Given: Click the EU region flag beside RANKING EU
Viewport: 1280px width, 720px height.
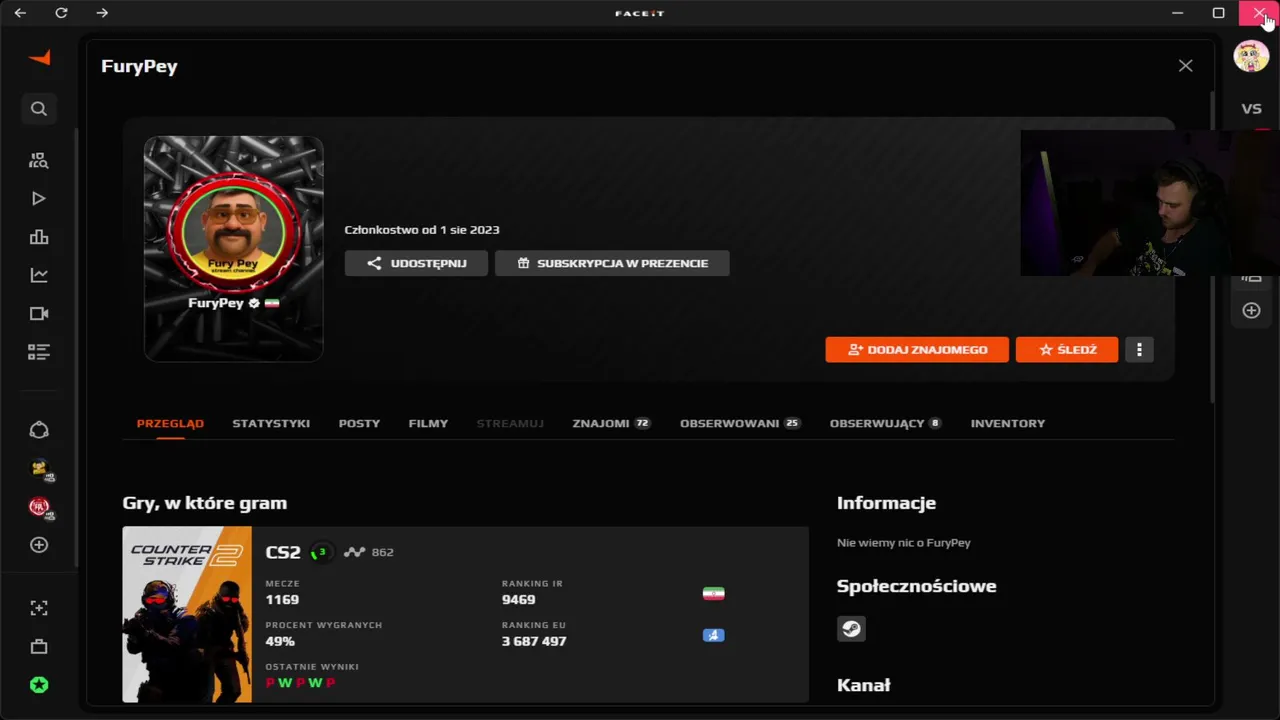Looking at the screenshot, I should [713, 635].
